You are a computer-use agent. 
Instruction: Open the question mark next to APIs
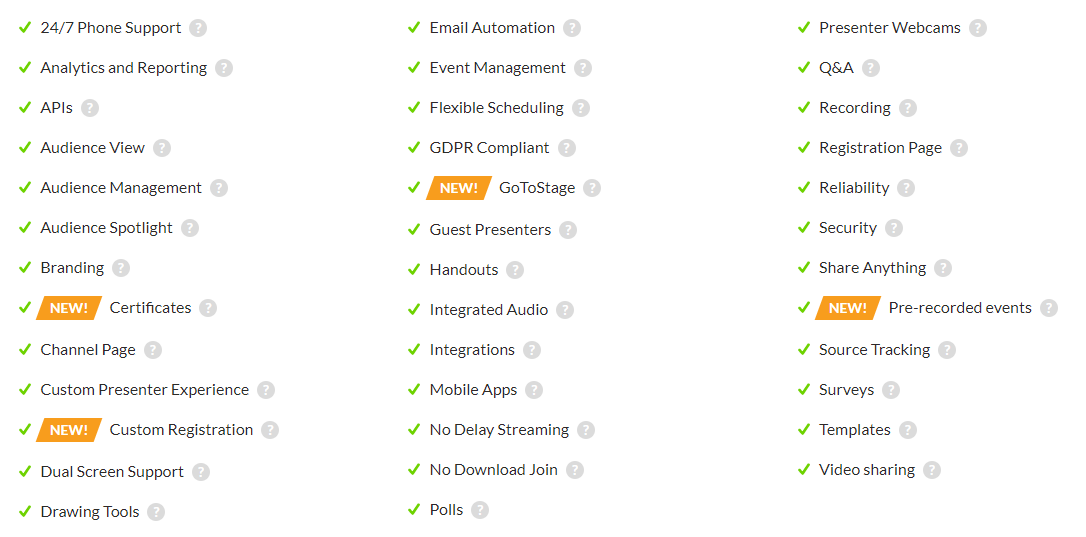[x=90, y=108]
